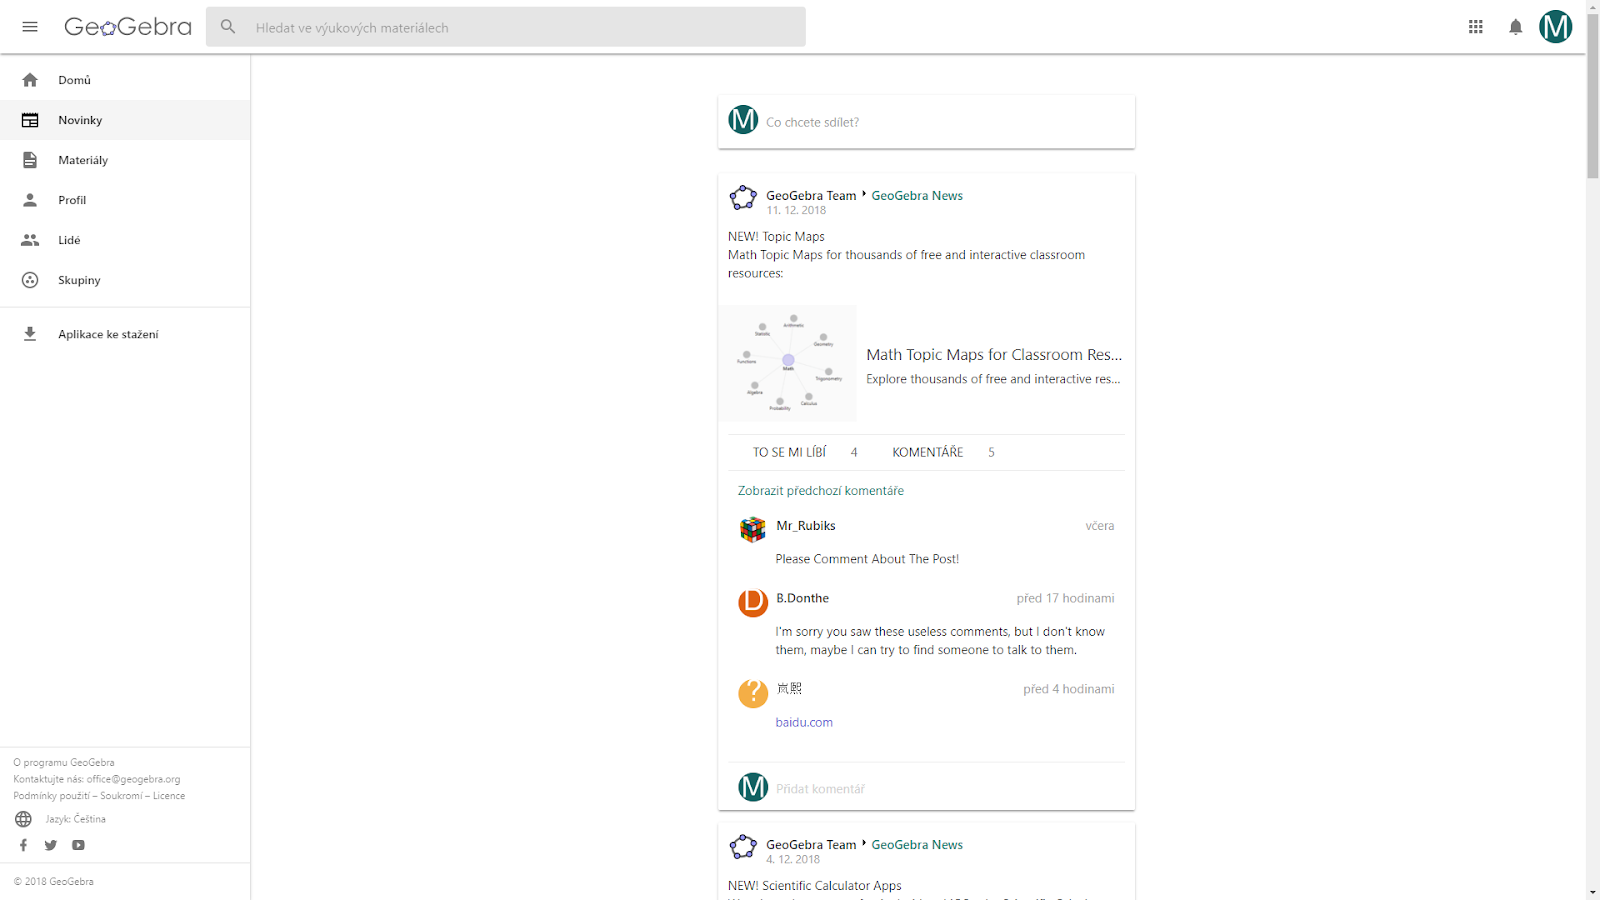
Task: Click the search magnifier icon
Action: coord(228,27)
